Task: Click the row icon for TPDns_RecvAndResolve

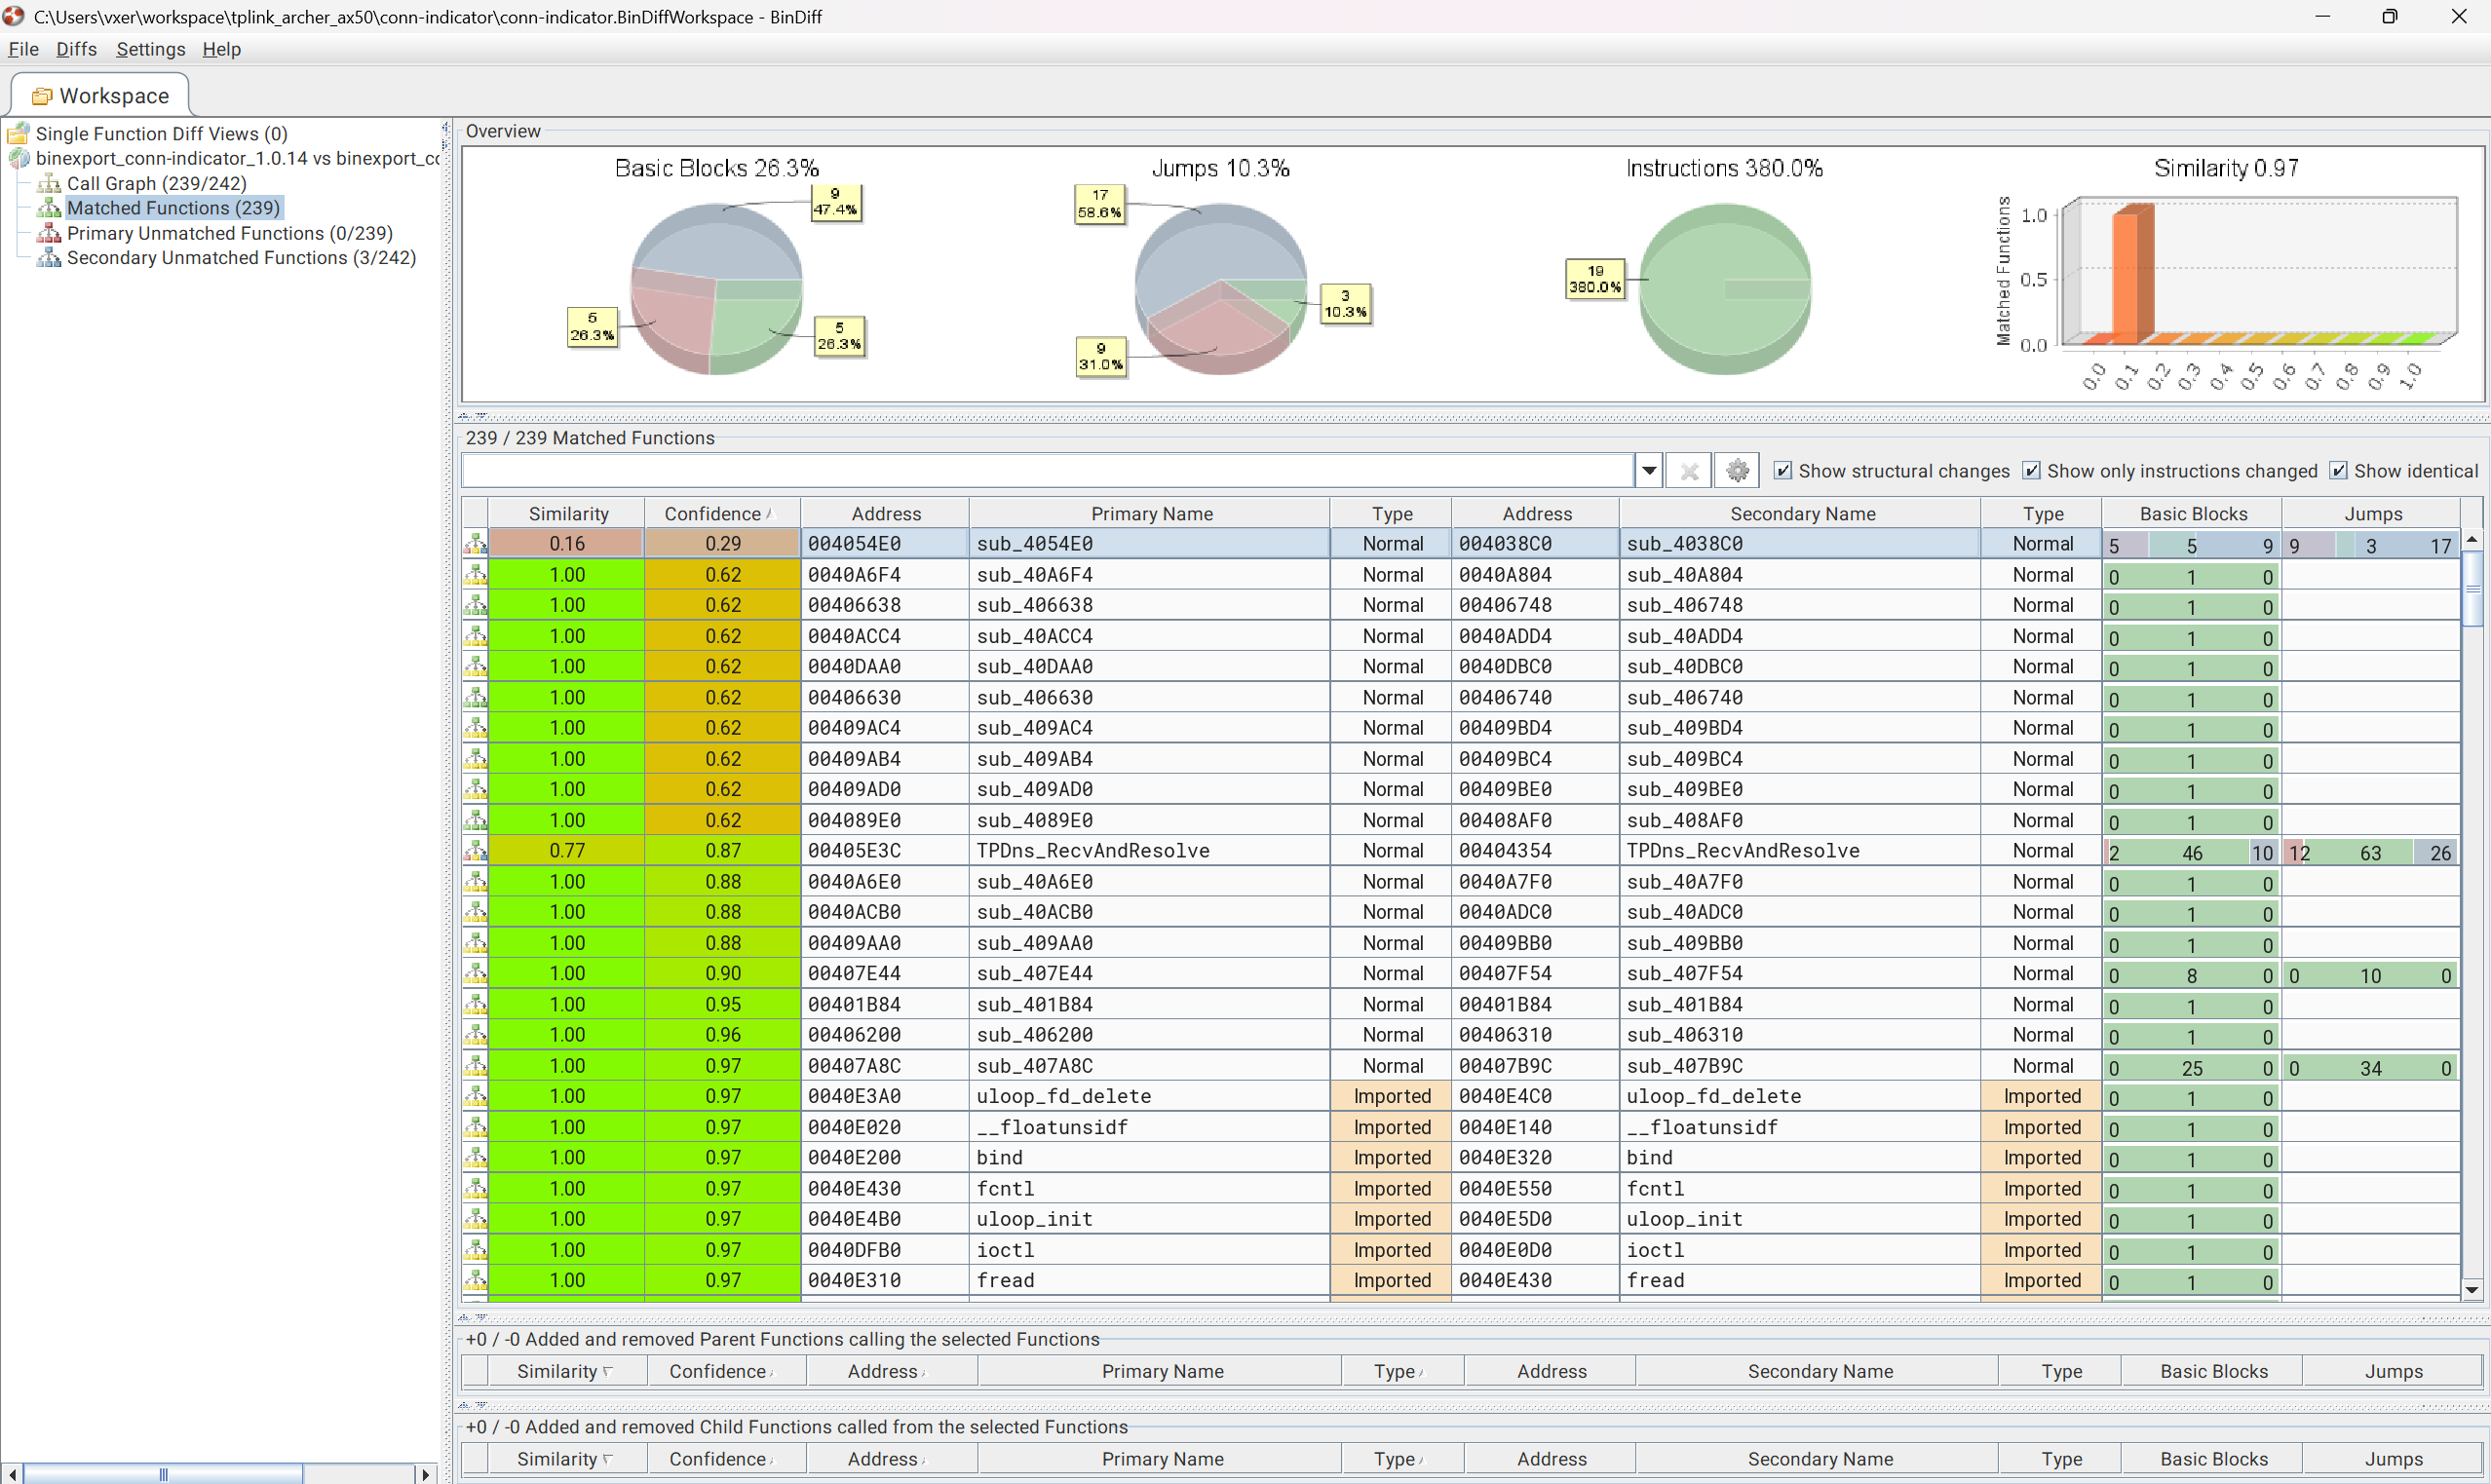Action: [475, 850]
